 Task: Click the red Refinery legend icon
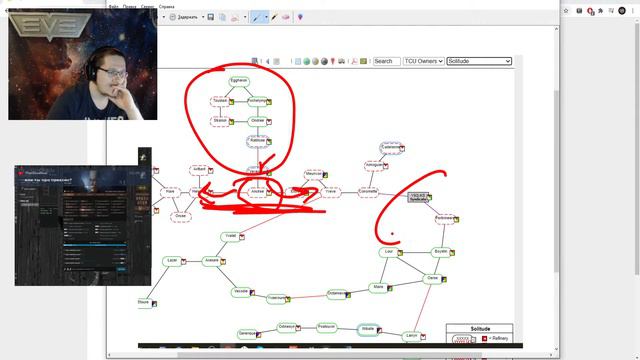click(484, 338)
